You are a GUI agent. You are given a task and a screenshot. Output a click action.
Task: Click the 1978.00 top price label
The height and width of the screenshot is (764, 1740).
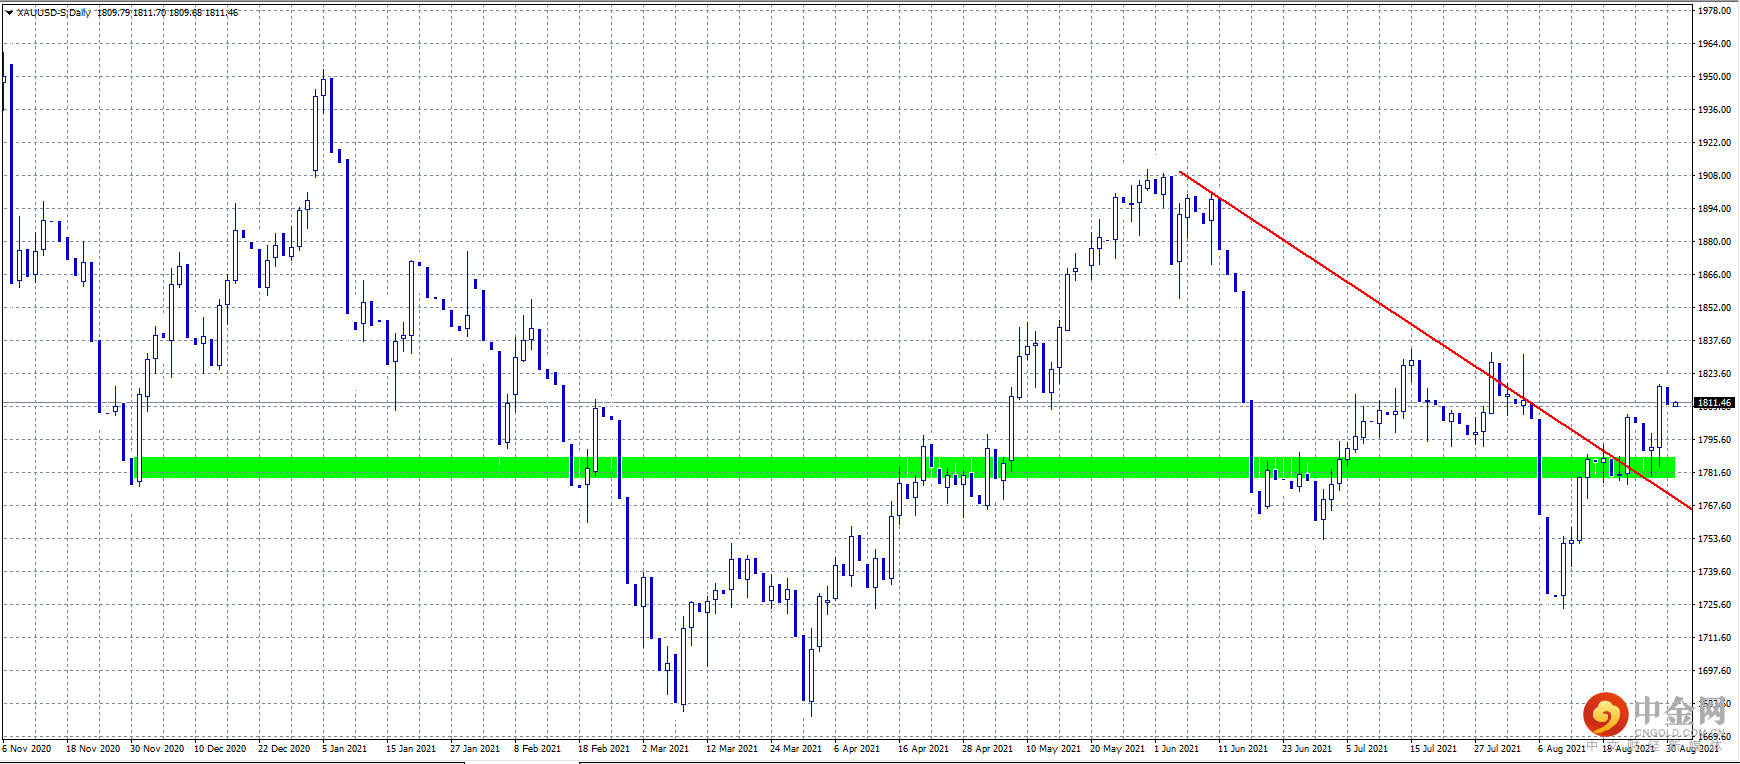click(1714, 11)
